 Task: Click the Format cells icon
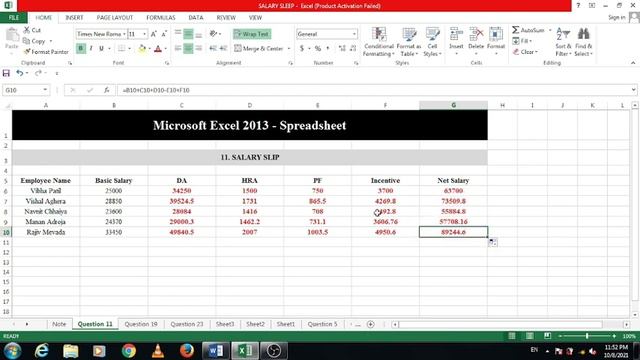pos(496,34)
